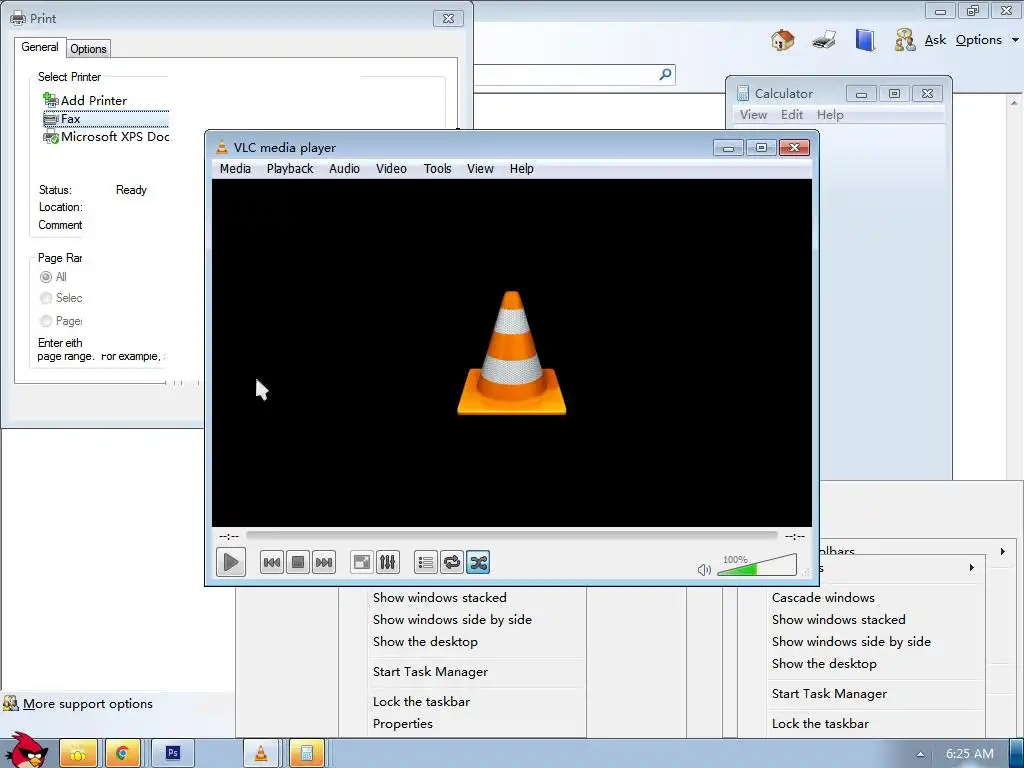Select the Pages radio button in Print
The image size is (1024, 768).
(x=46, y=321)
